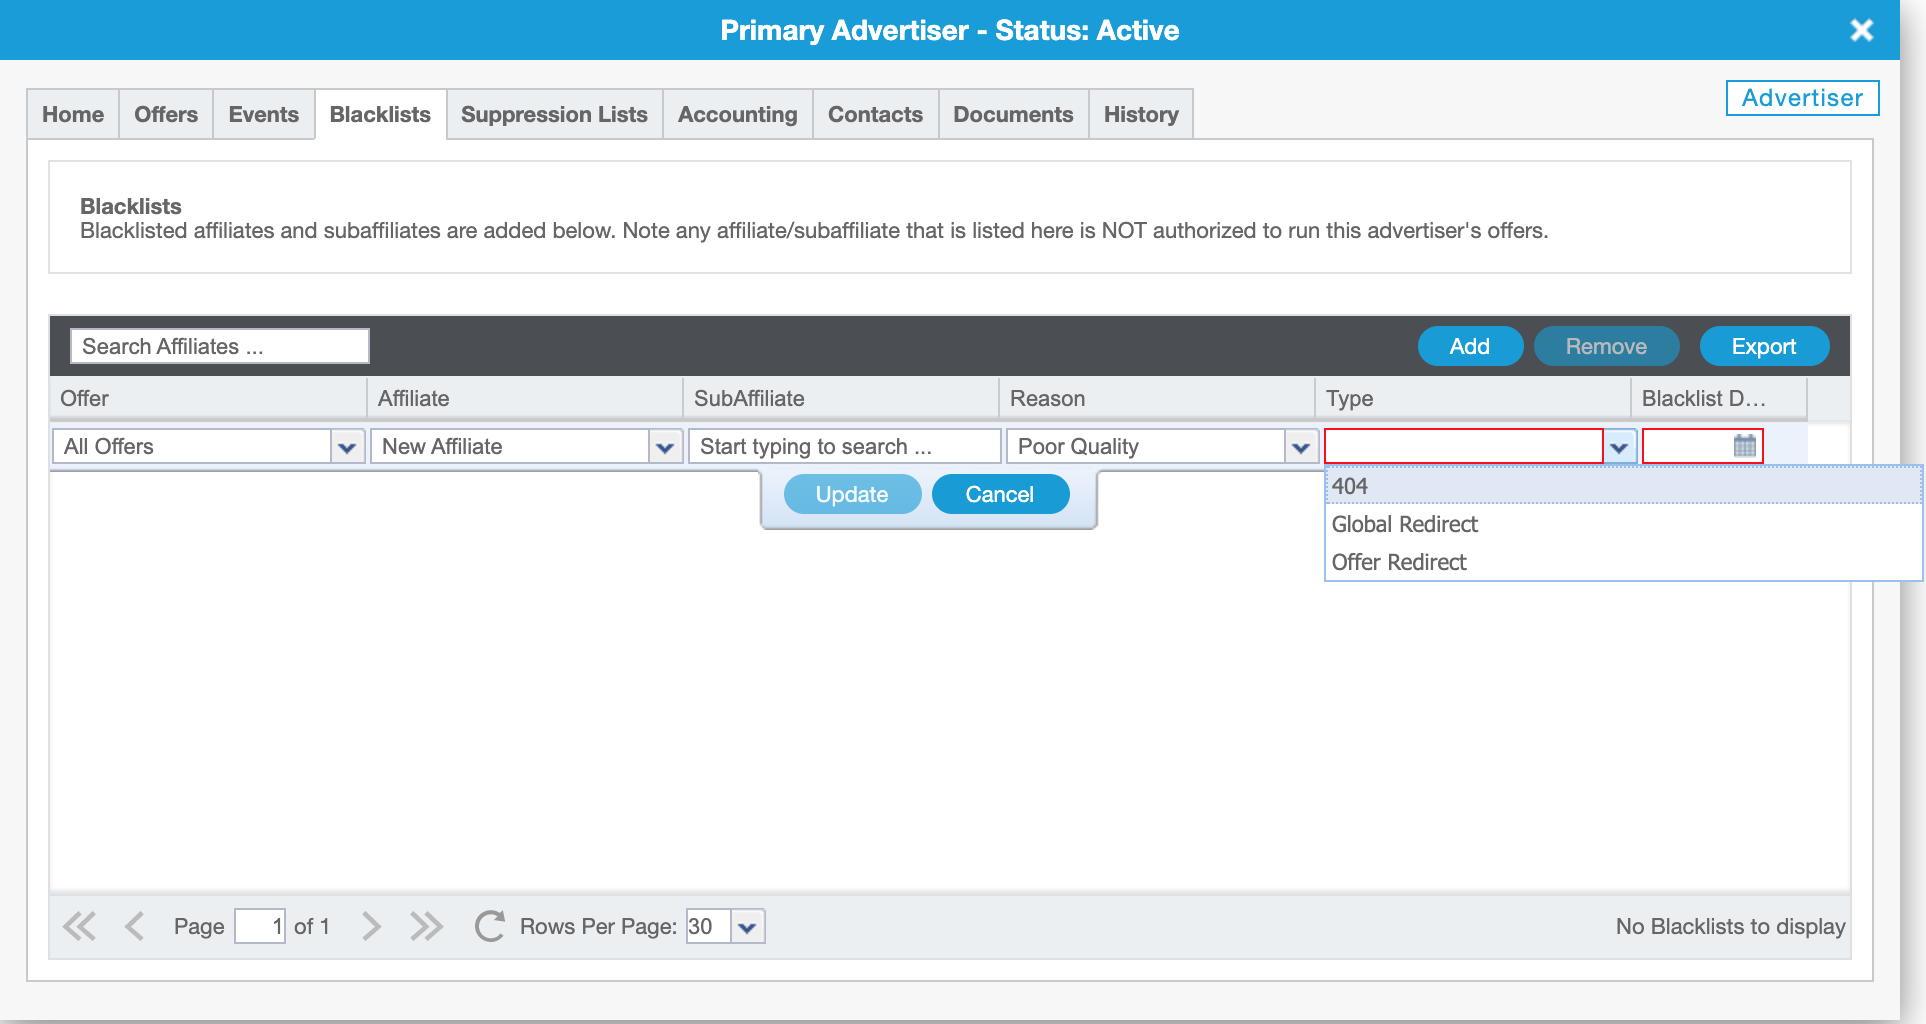View the Contacts tab
Viewport: 1926px width, 1024px height.
pyautogui.click(x=875, y=115)
